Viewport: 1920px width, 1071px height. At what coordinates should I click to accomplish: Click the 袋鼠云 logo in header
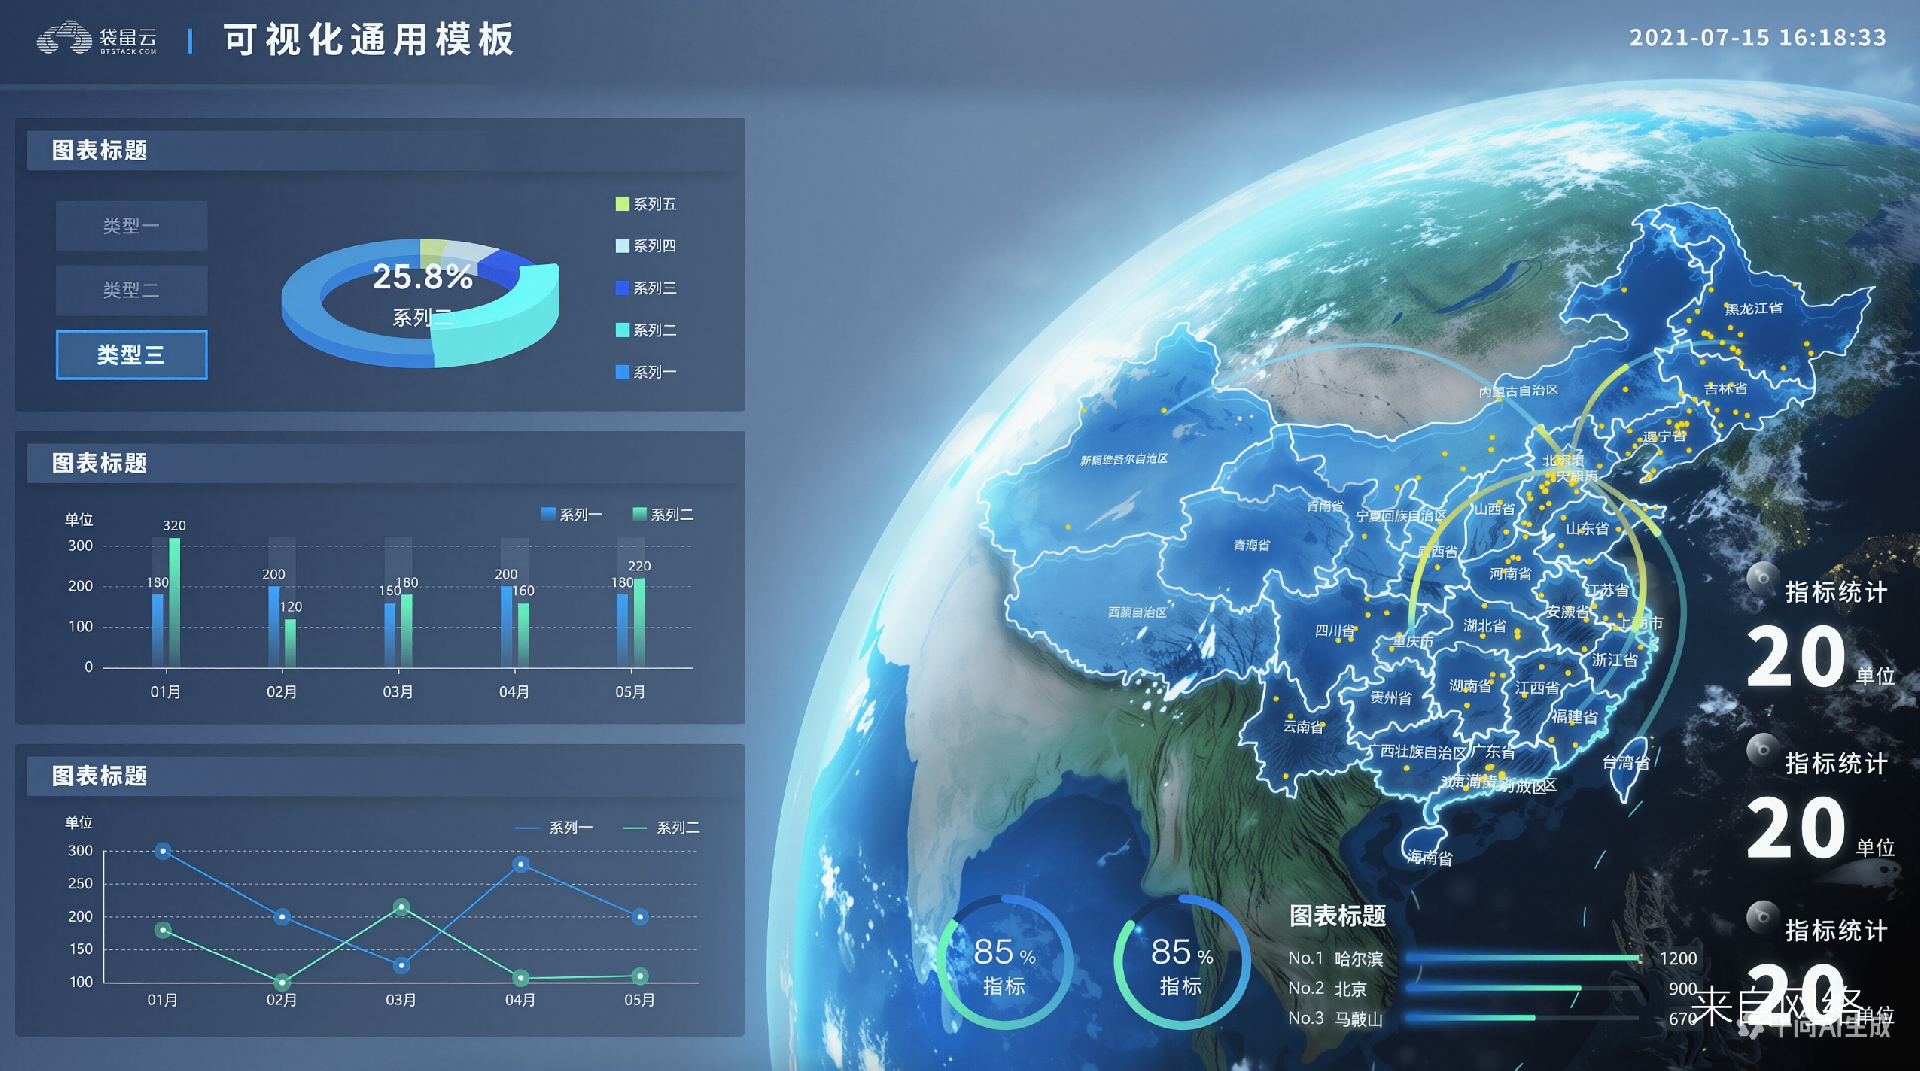(97, 39)
